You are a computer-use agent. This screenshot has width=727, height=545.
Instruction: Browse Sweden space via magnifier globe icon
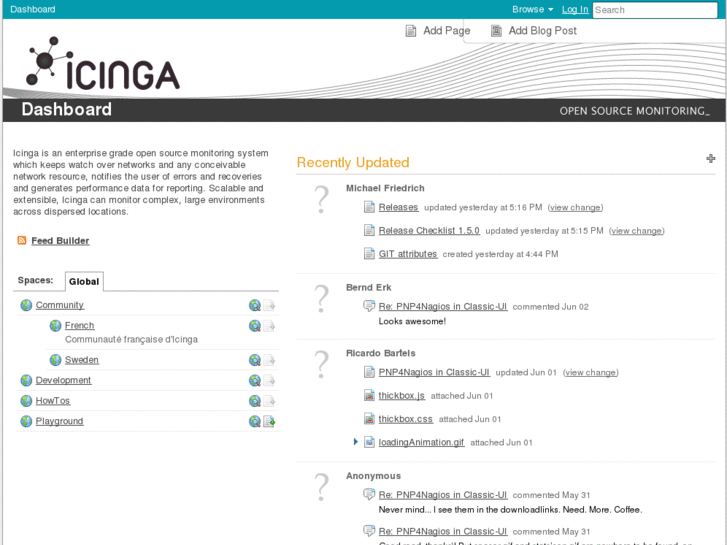pos(255,360)
